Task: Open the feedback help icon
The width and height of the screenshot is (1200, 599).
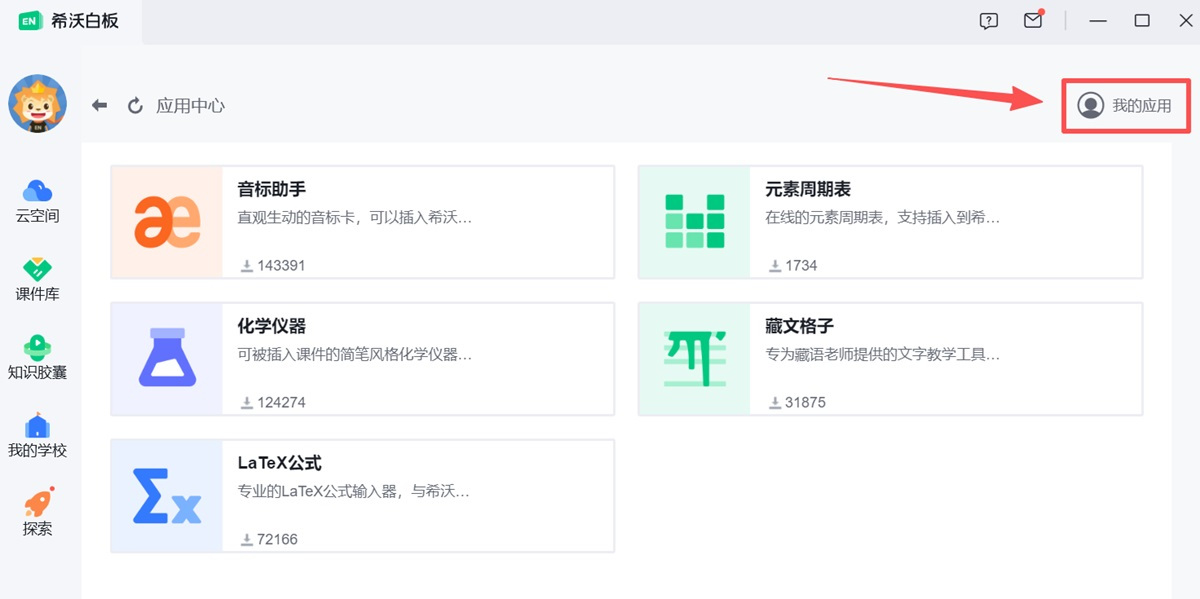Action: coord(989,21)
